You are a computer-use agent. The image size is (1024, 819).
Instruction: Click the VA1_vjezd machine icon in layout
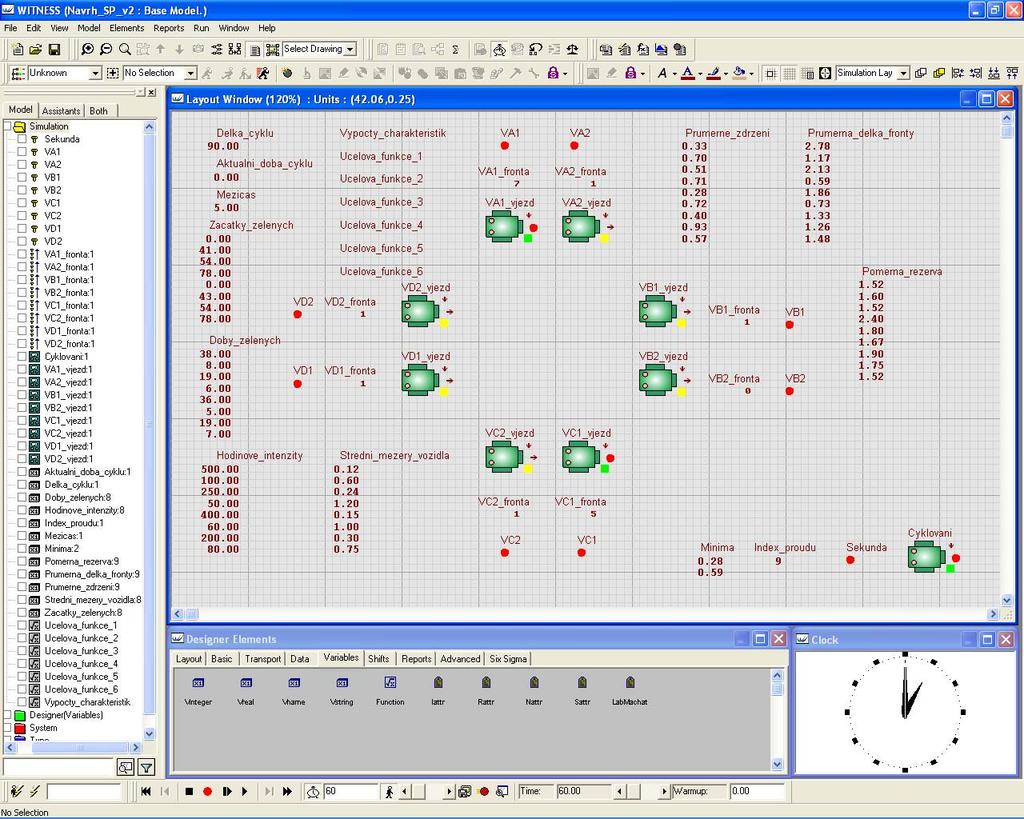tap(504, 228)
